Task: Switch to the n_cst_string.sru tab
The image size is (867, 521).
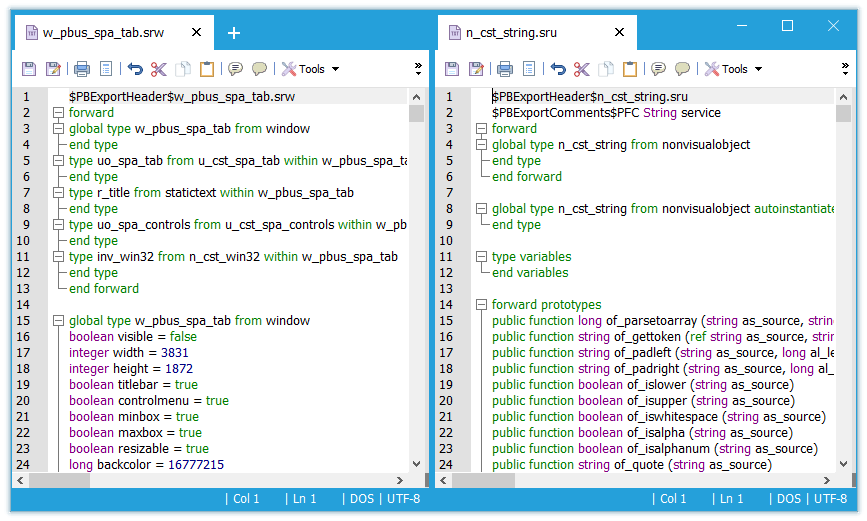Action: pyautogui.click(x=510, y=33)
